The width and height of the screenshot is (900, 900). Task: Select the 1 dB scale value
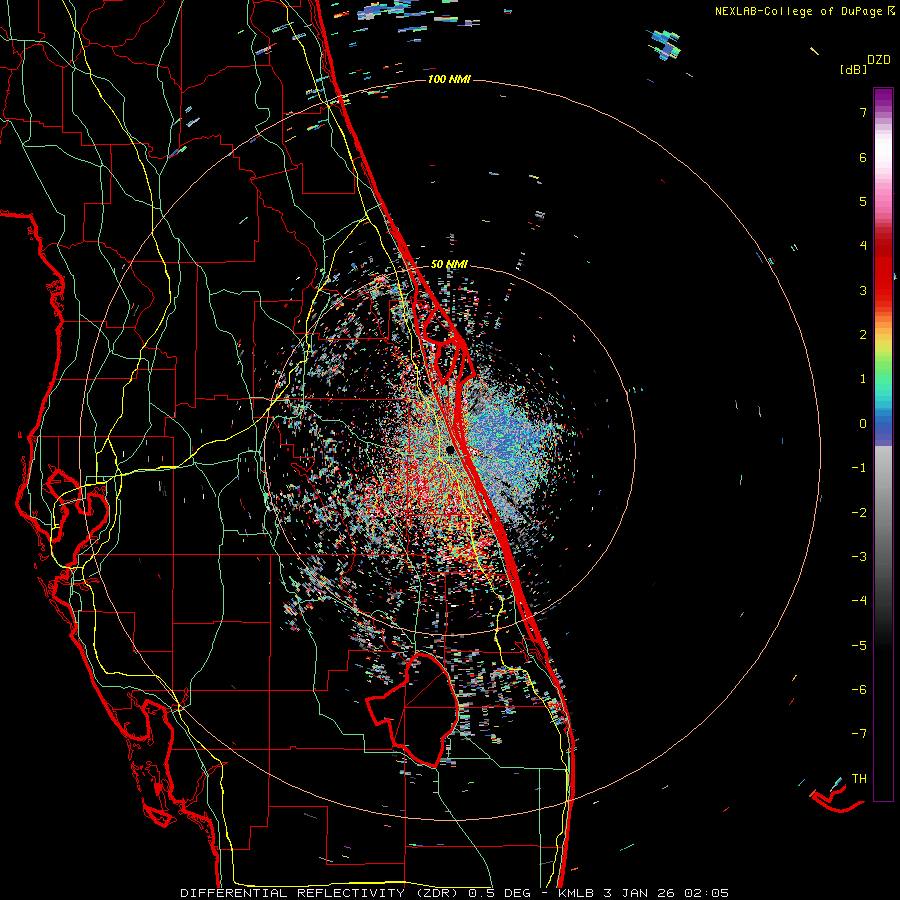click(863, 379)
